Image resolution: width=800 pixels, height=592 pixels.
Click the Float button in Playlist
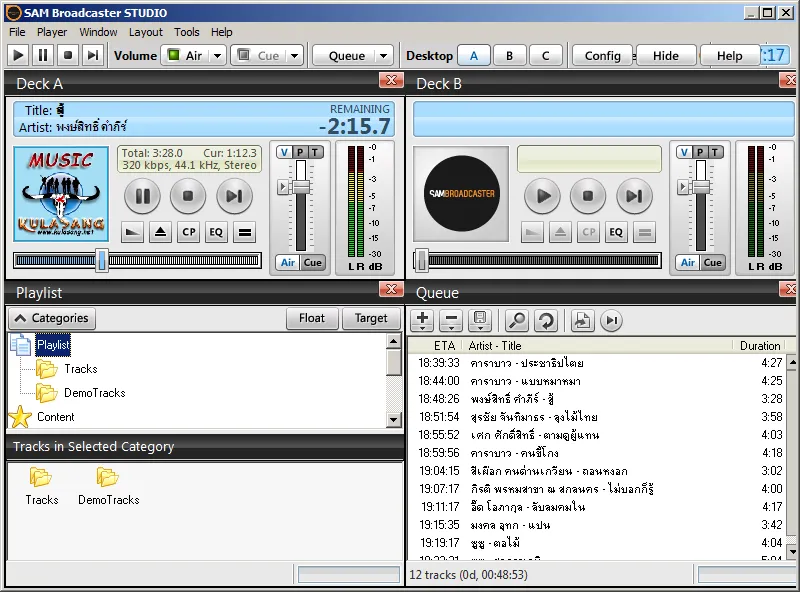[312, 318]
